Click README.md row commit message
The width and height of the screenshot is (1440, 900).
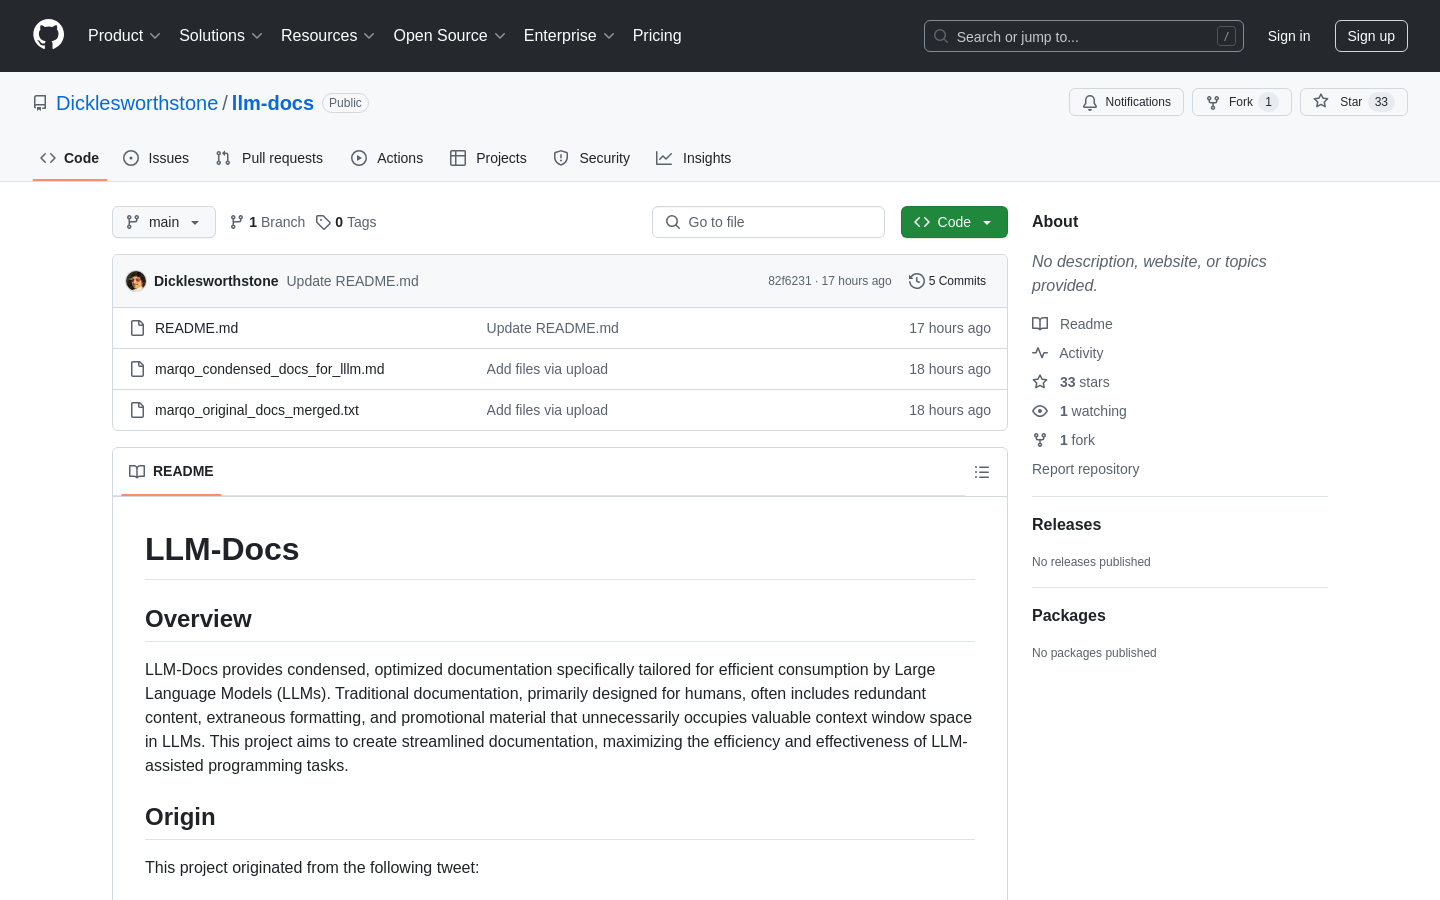[x=553, y=328]
